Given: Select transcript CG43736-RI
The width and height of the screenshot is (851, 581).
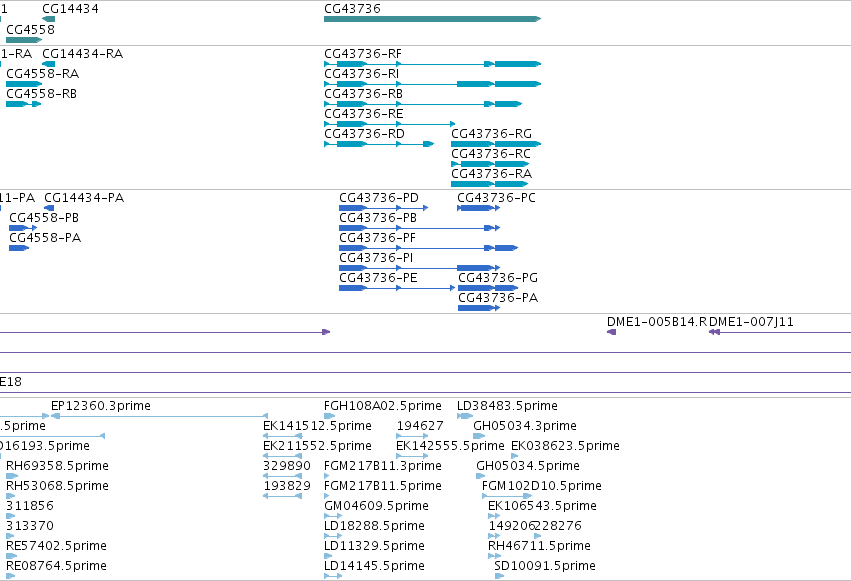Looking at the screenshot, I should [x=433, y=84].
